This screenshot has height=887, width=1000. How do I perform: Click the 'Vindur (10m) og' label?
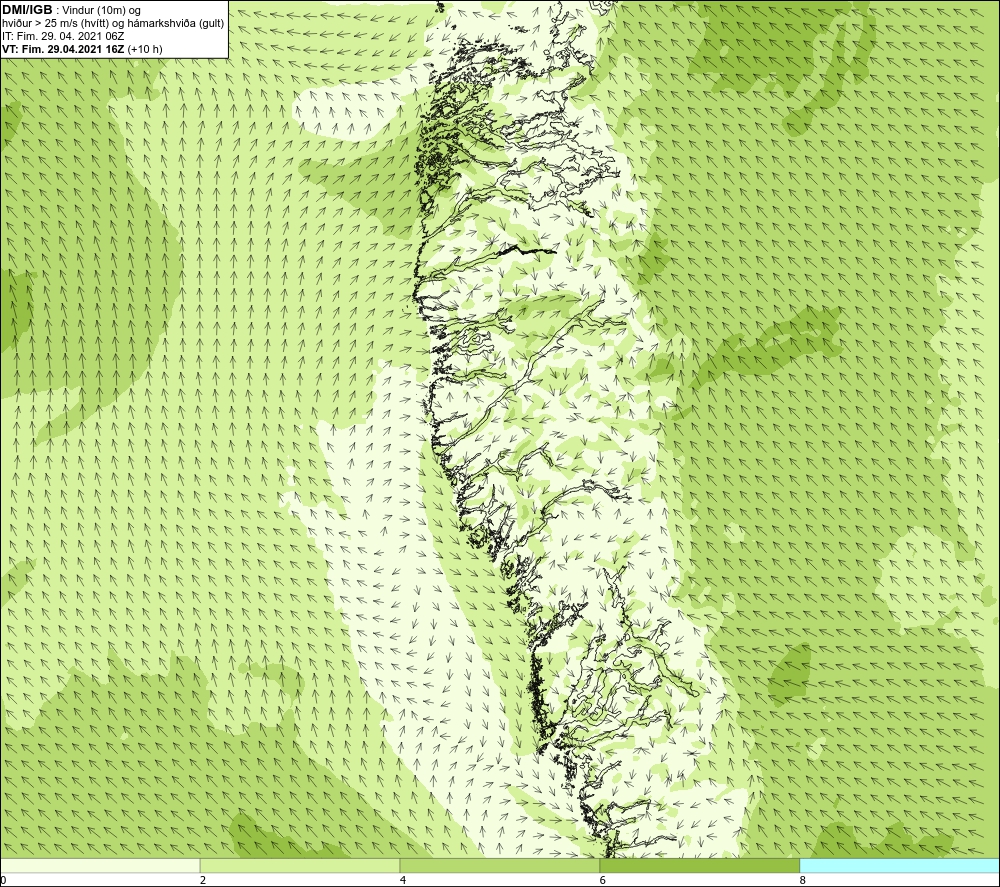pos(102,11)
